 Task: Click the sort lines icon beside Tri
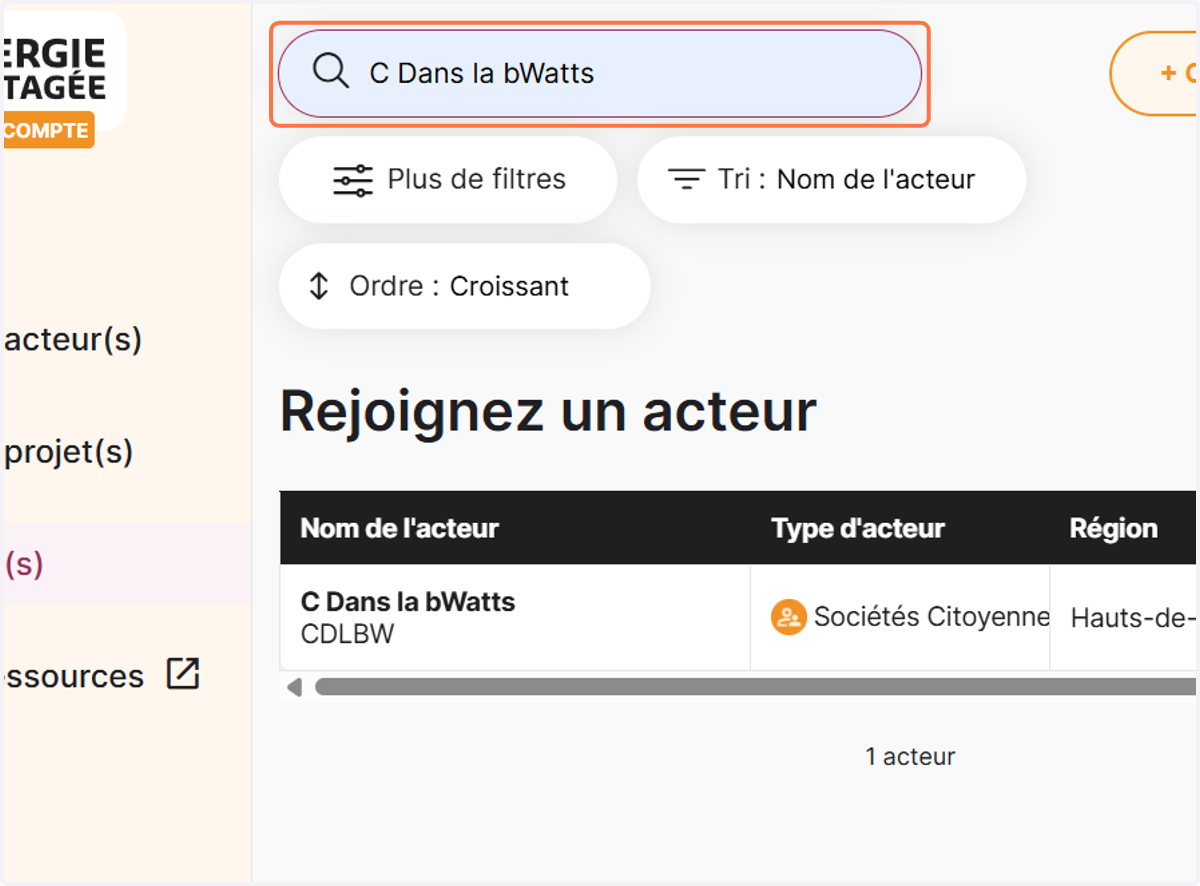coord(686,180)
